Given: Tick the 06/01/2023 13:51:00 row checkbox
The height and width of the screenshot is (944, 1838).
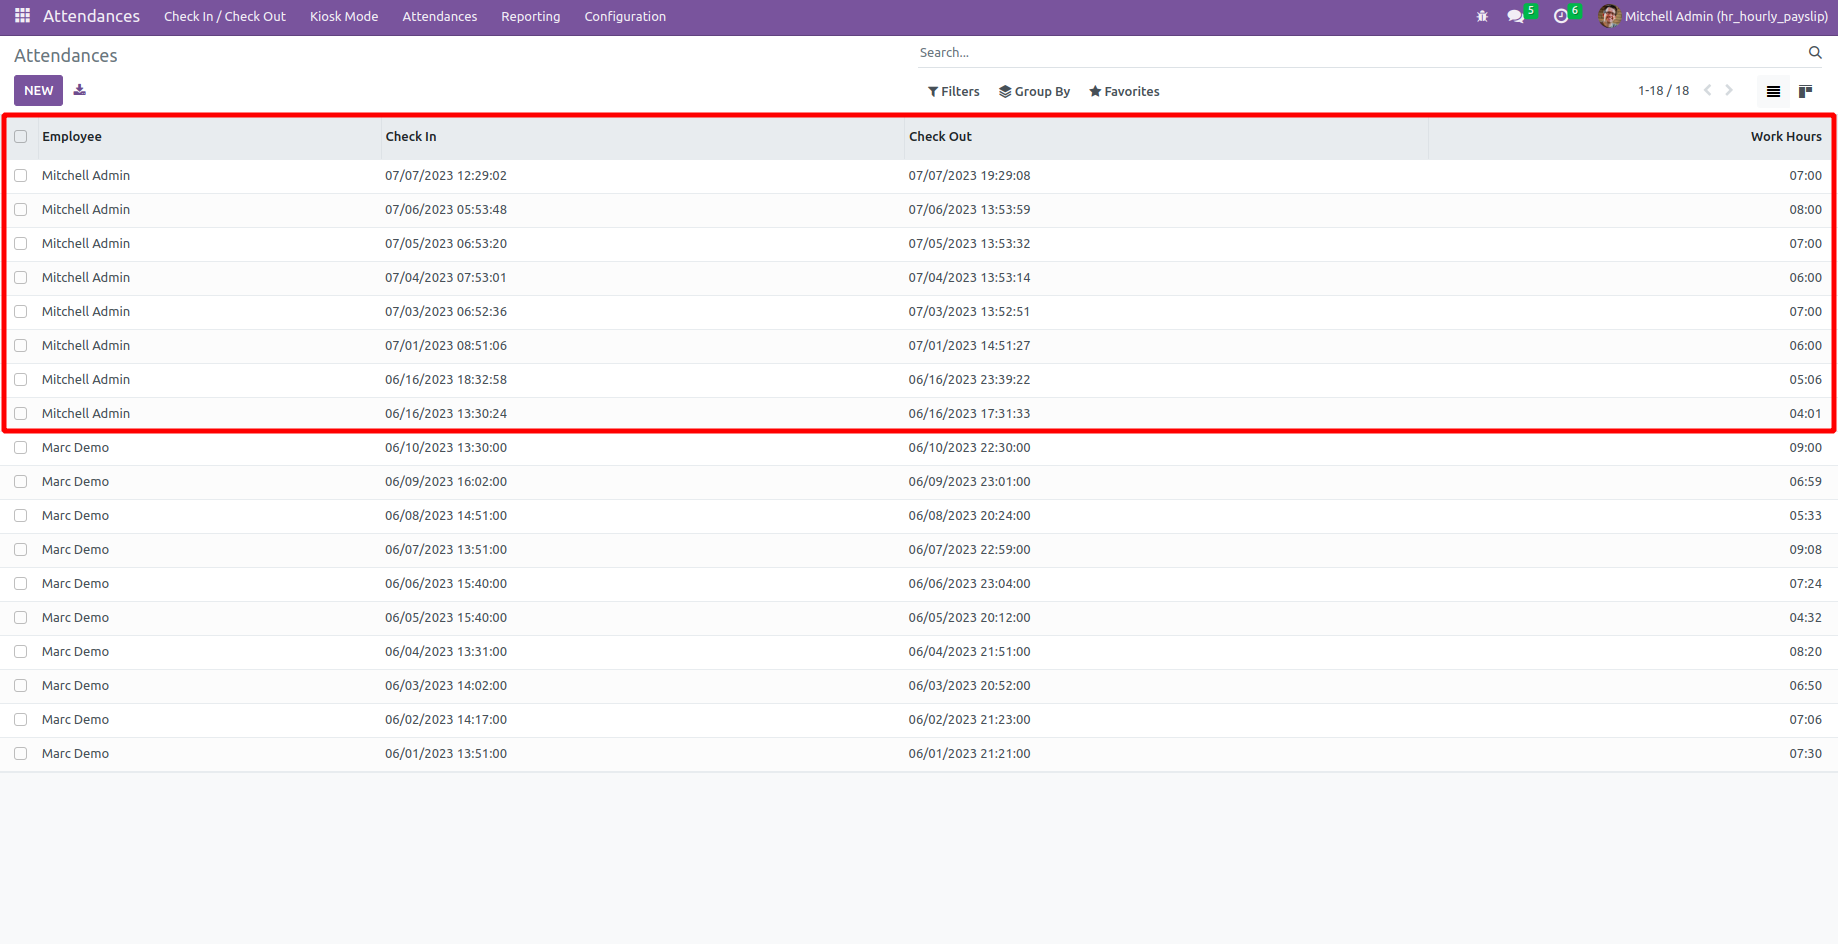Looking at the screenshot, I should (21, 754).
